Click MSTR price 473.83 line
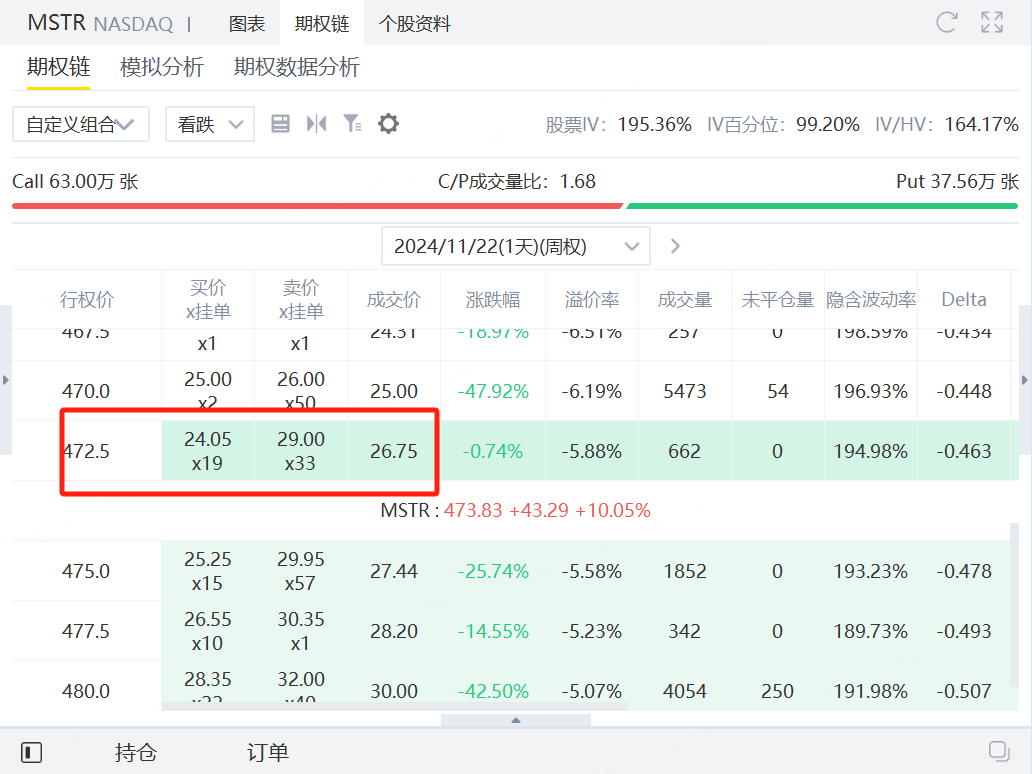Image resolution: width=1032 pixels, height=774 pixels. tap(515, 511)
